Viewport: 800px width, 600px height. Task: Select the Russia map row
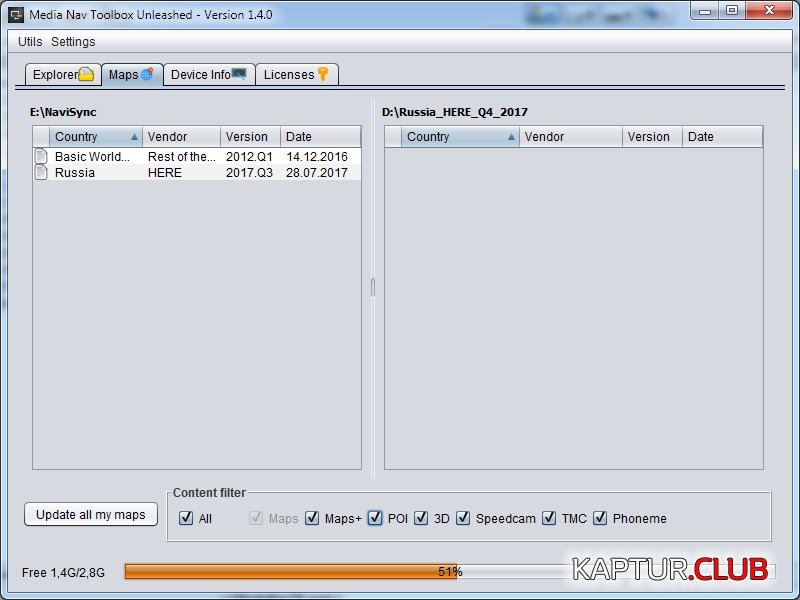197,172
